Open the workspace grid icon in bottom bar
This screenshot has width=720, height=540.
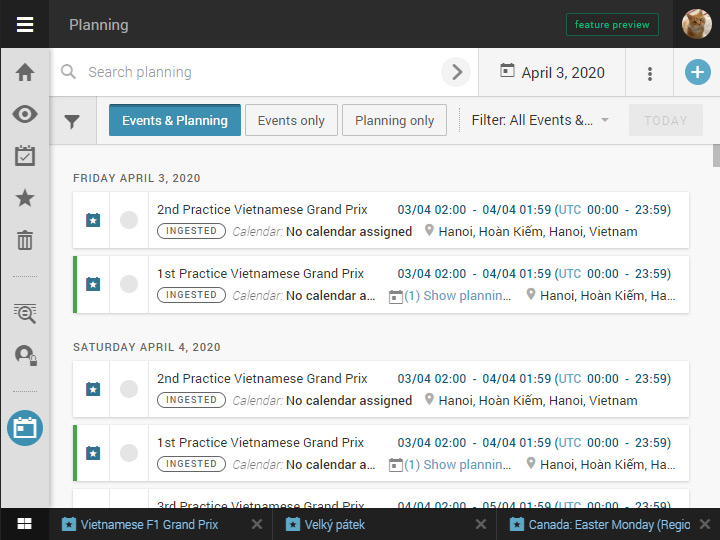24,523
